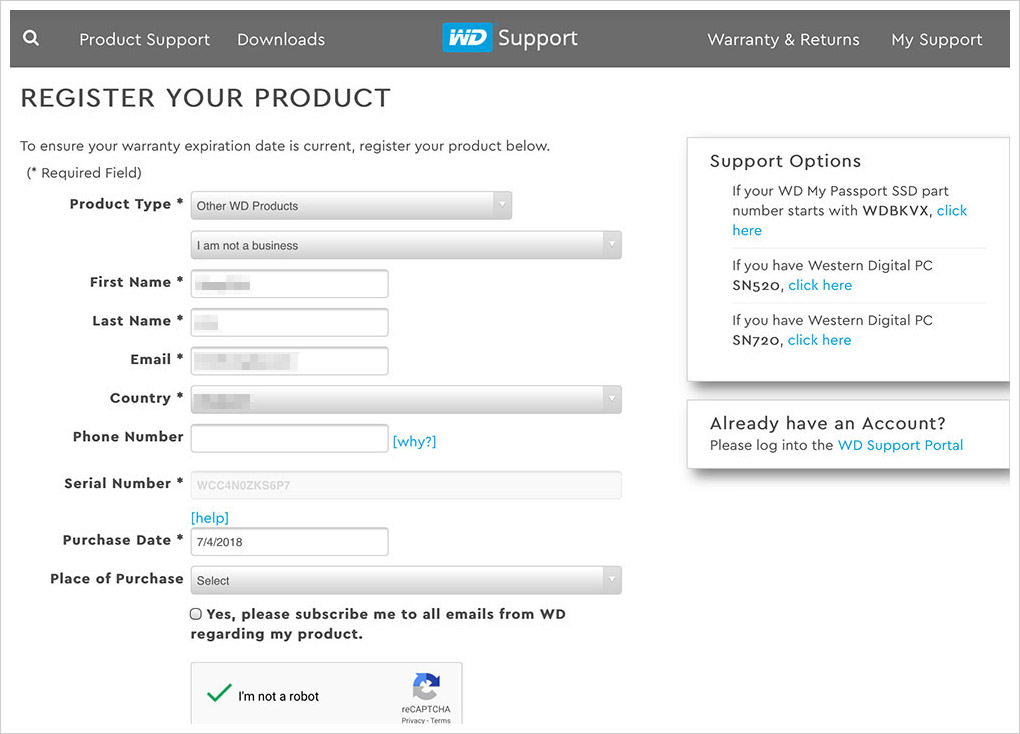Viewport: 1020px width, 734px height.
Task: Open the WD Support Portal link
Action: click(900, 445)
